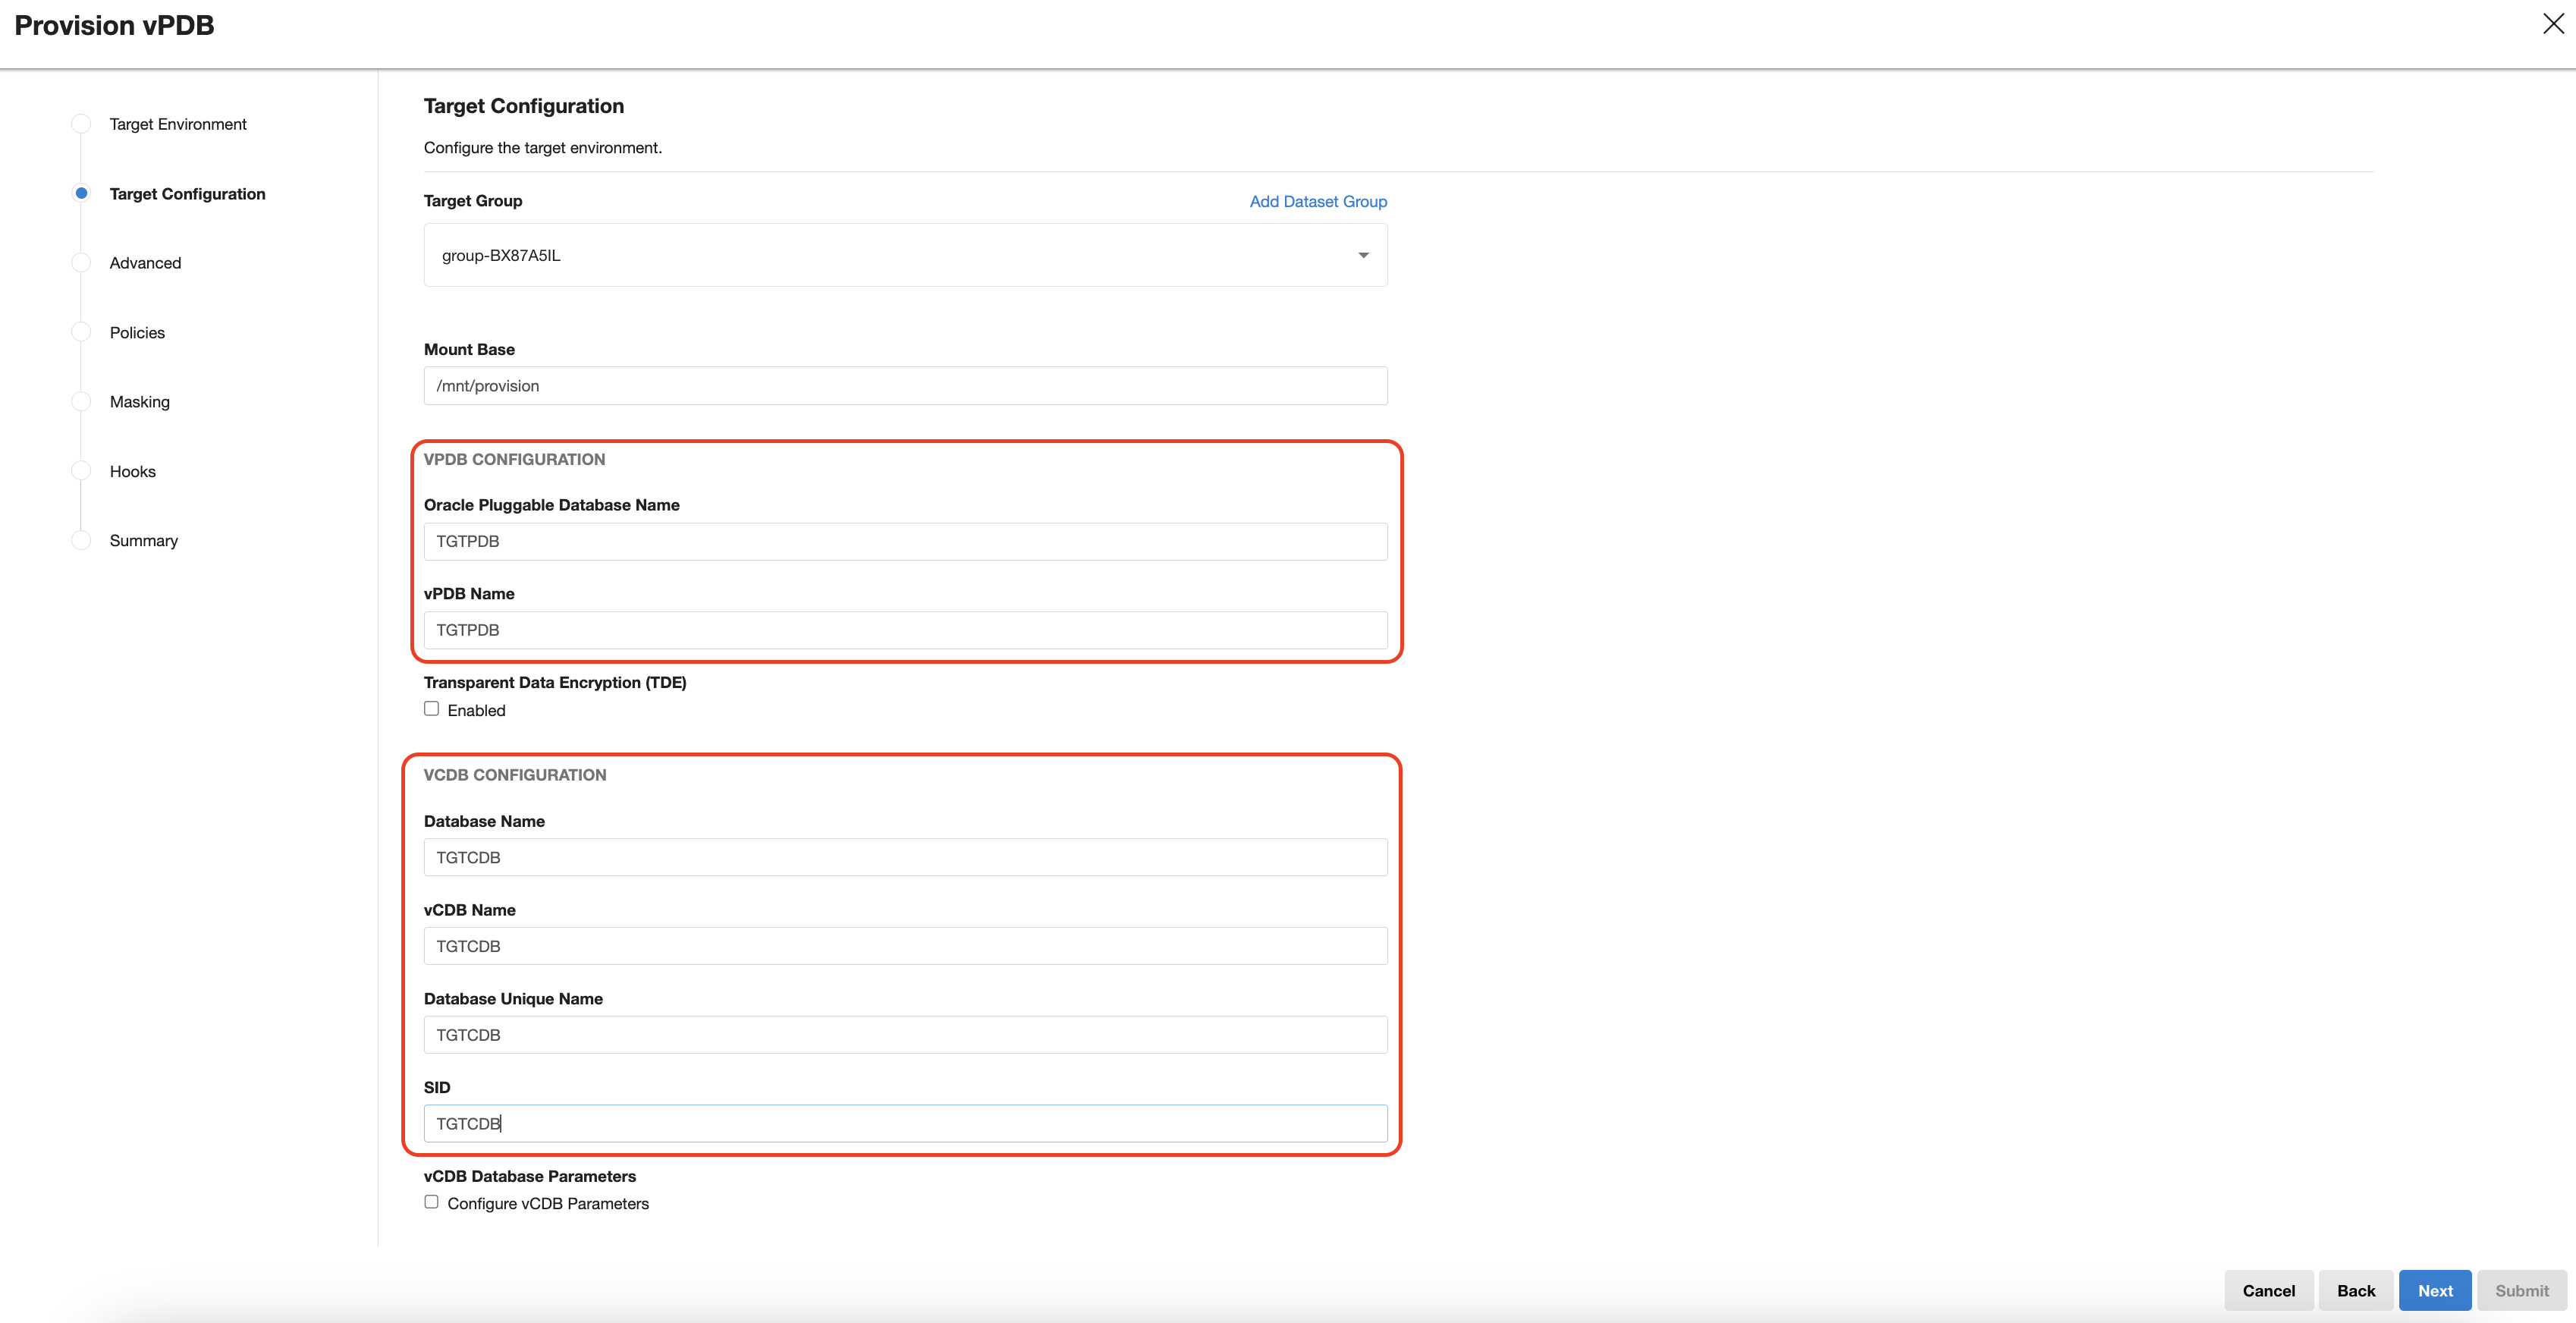This screenshot has width=2576, height=1323.
Task: Enable Transparent Data Encryption checkbox
Action: point(432,709)
